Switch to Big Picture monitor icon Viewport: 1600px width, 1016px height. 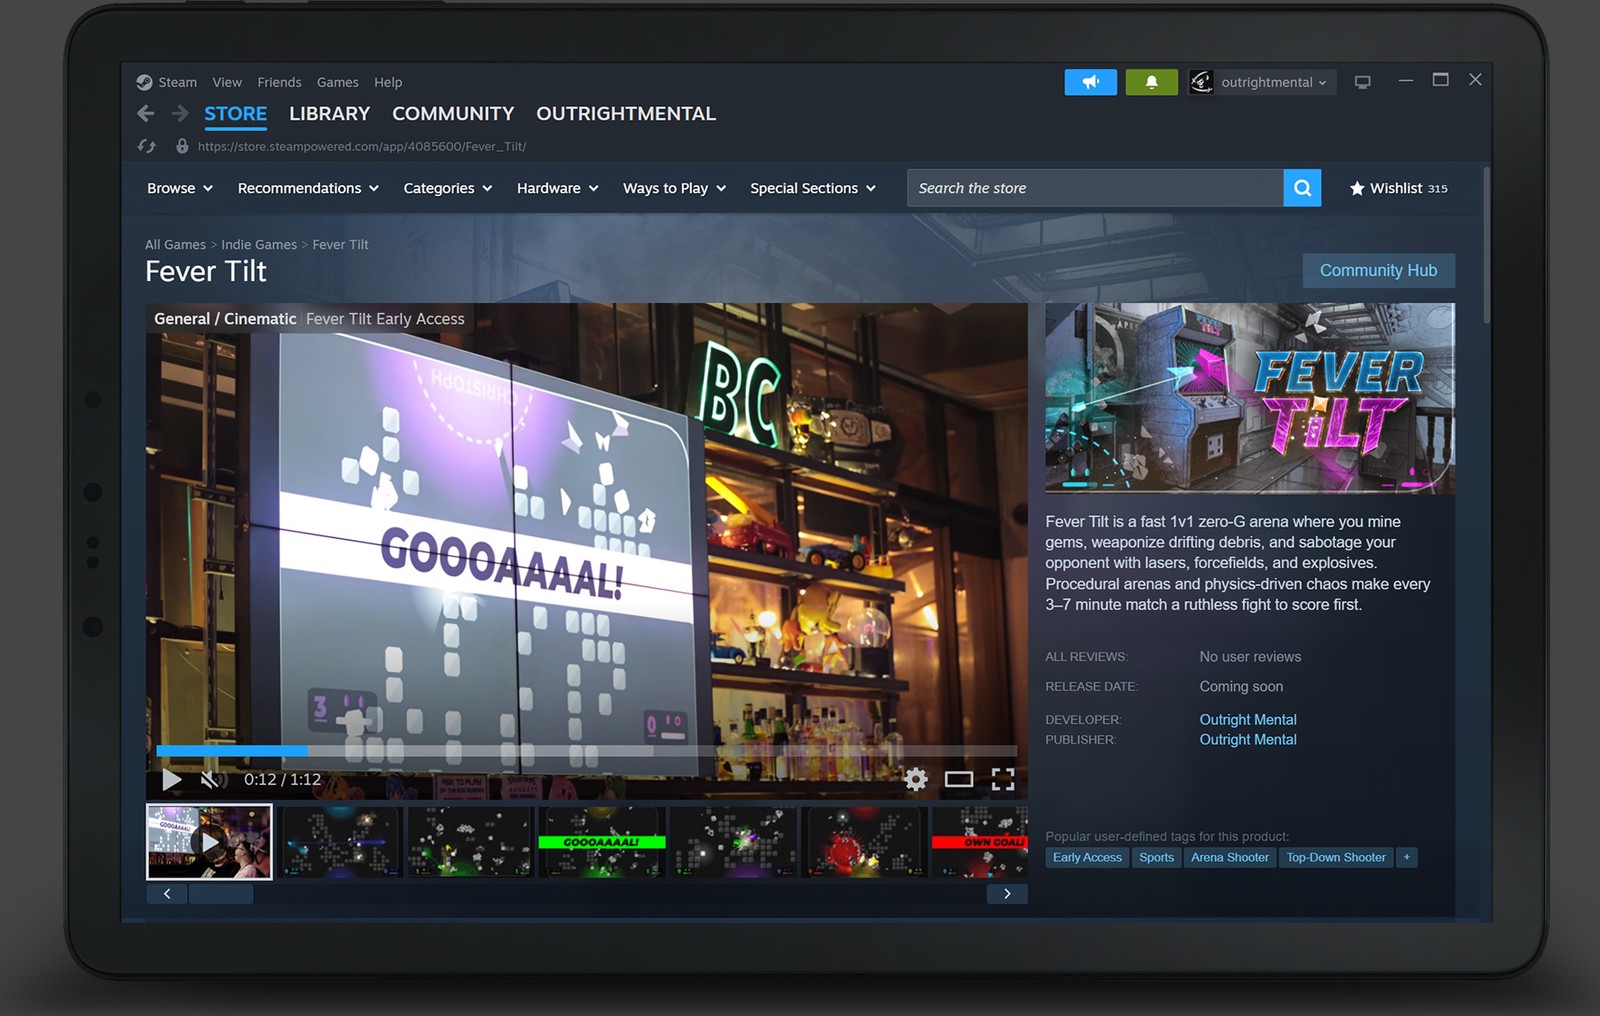[1362, 82]
